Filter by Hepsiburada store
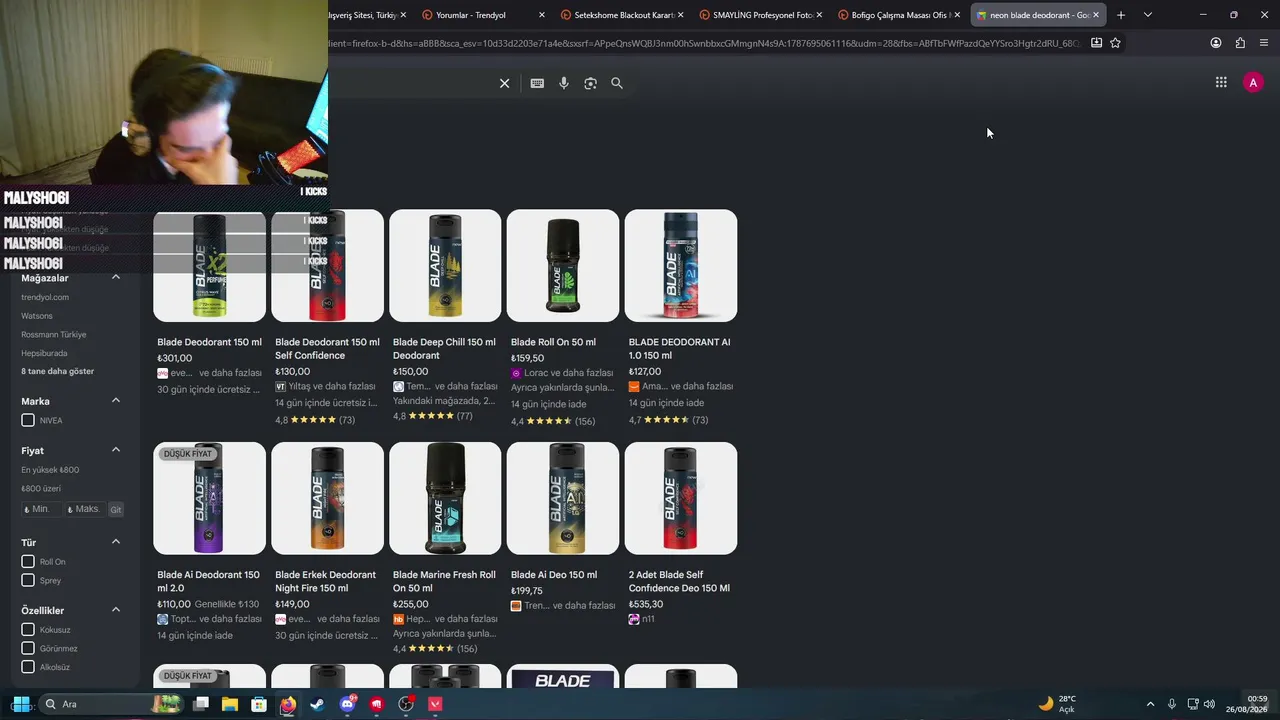 44,353
